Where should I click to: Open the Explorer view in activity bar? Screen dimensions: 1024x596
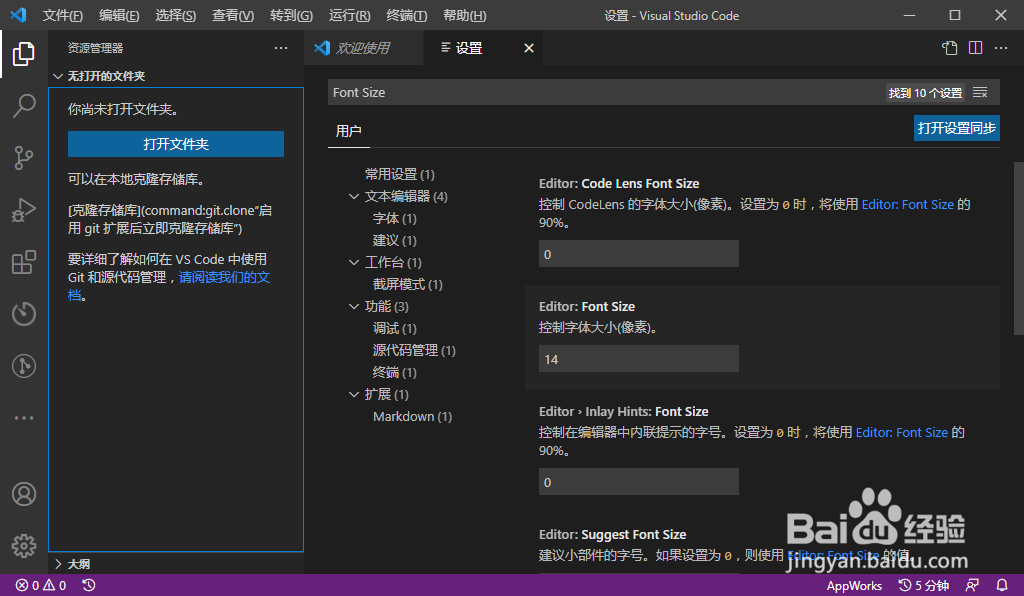point(24,54)
